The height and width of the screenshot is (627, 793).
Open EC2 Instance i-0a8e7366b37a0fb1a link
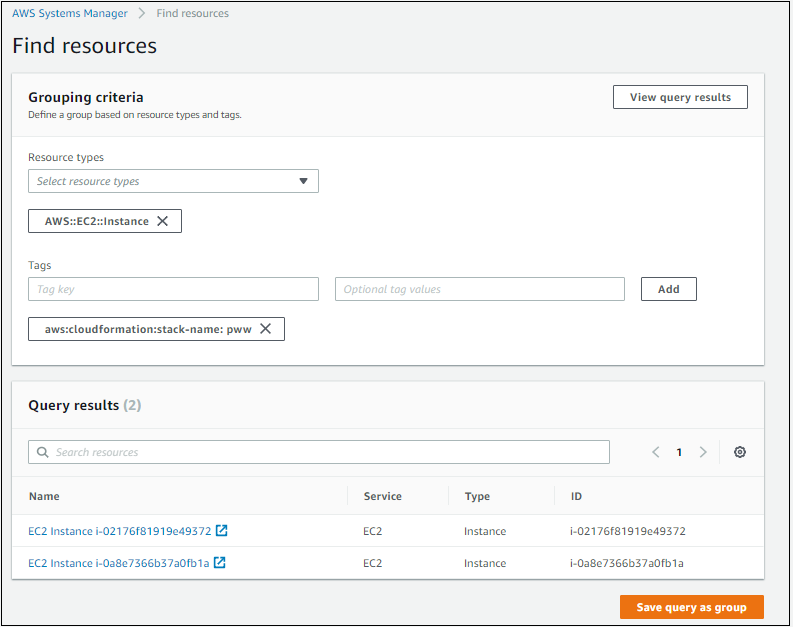119,563
